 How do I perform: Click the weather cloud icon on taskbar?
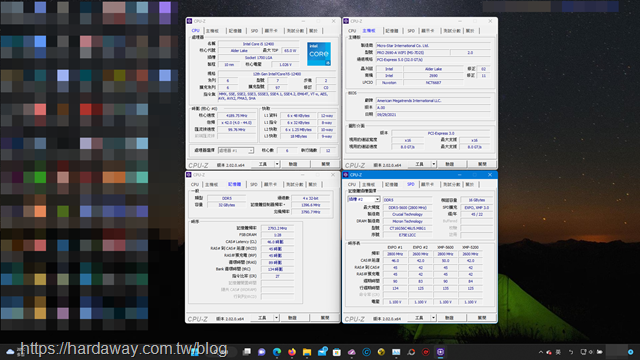tap(10, 351)
